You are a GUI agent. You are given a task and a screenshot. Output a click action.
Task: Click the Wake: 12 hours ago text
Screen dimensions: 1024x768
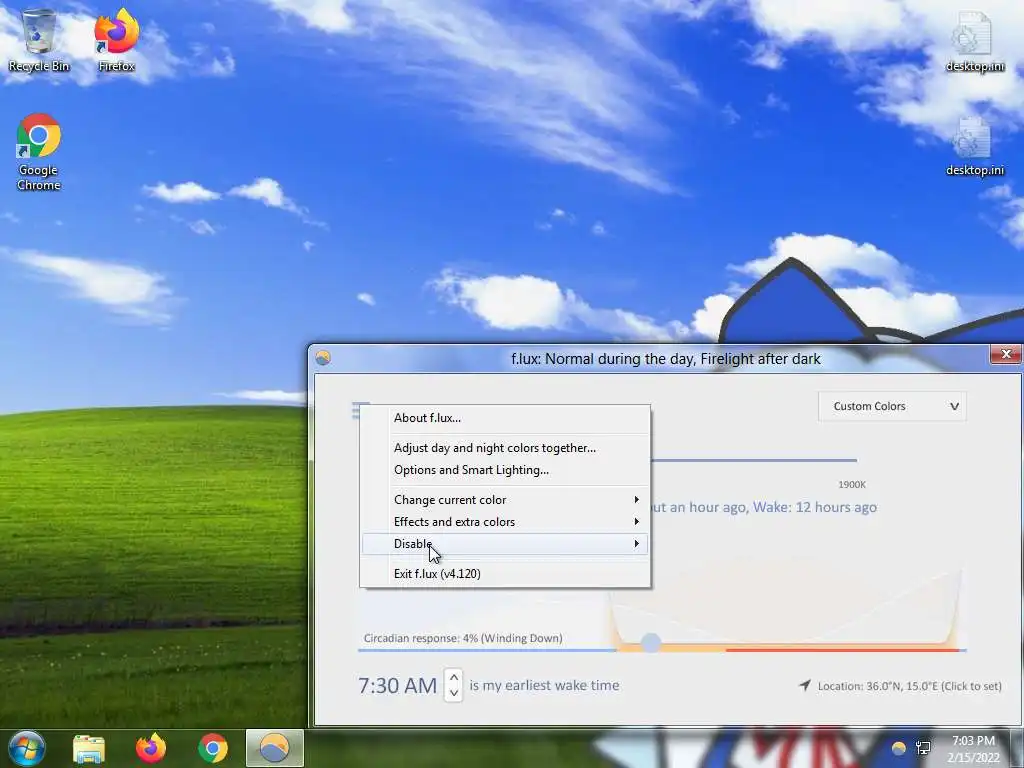tap(814, 507)
